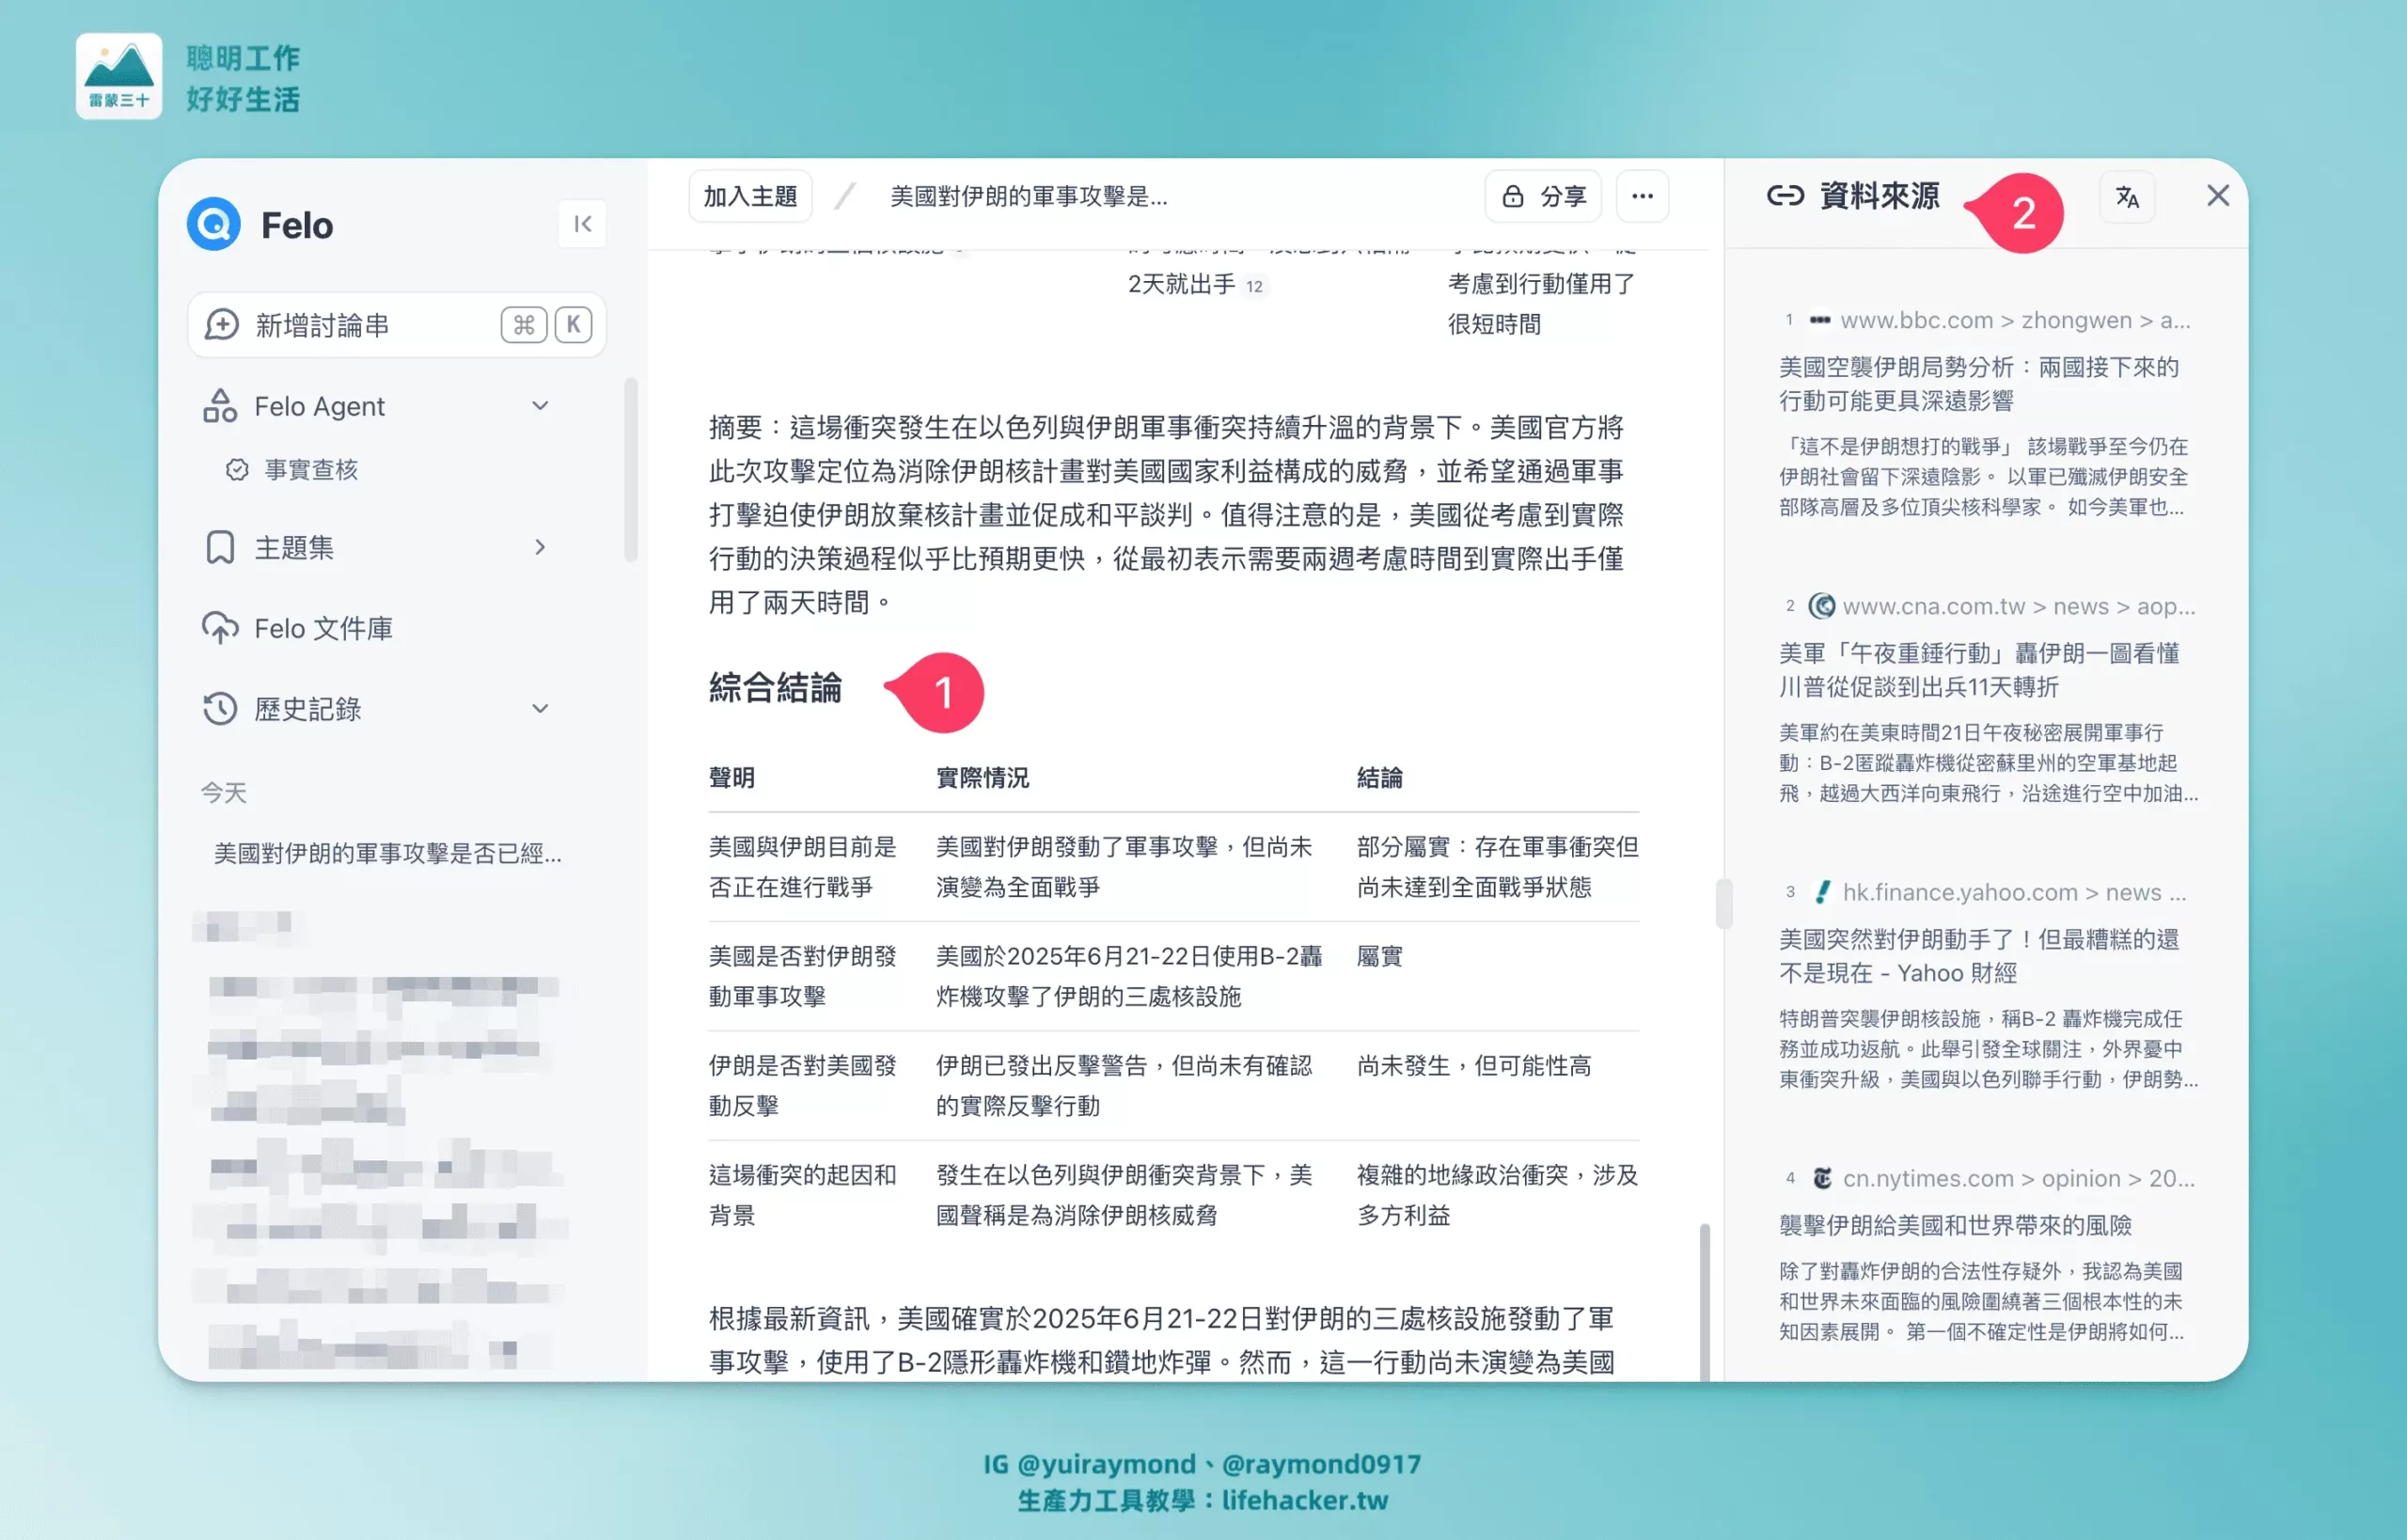Open source link www.cna.com.tw
The width and height of the screenshot is (2407, 1540).
[2018, 606]
